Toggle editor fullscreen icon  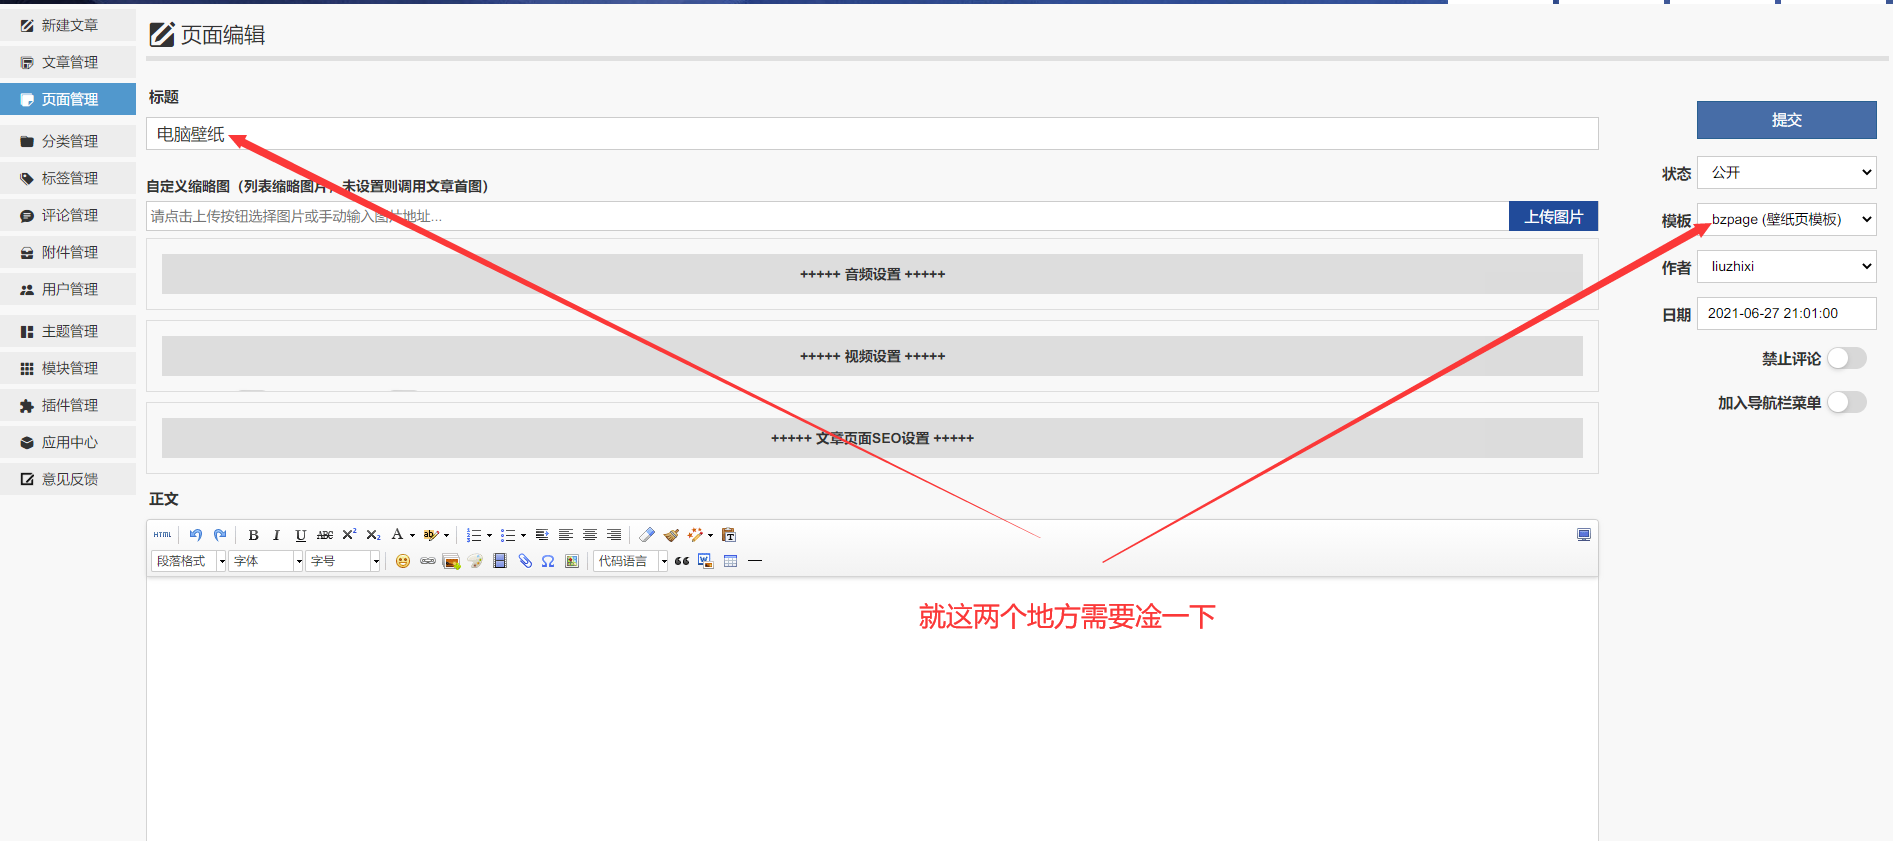(x=1584, y=535)
